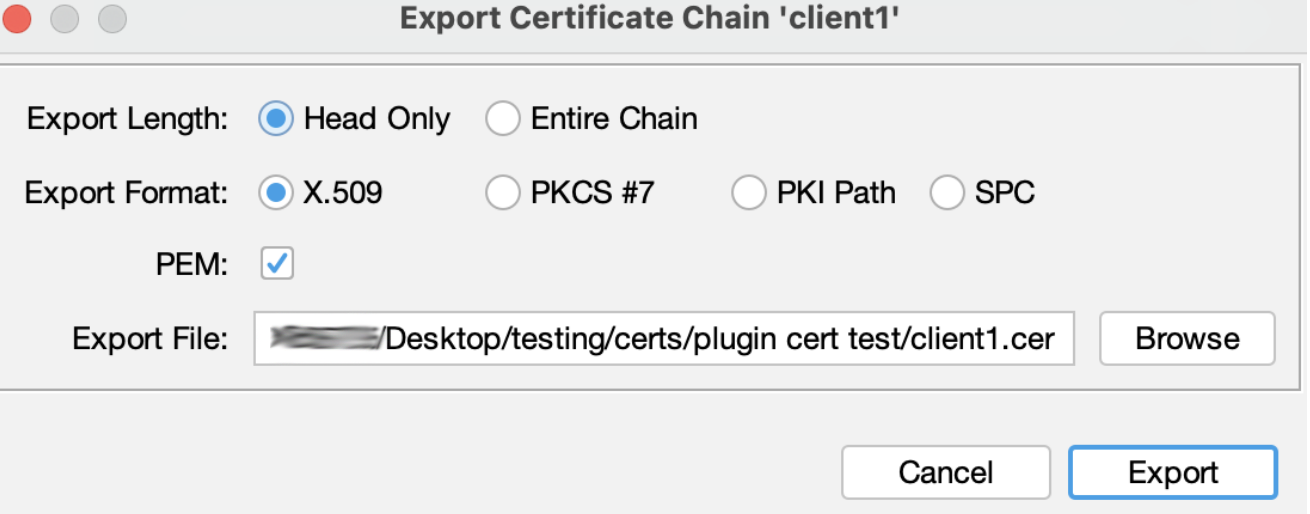Choose Entire Chain export length

[503, 119]
